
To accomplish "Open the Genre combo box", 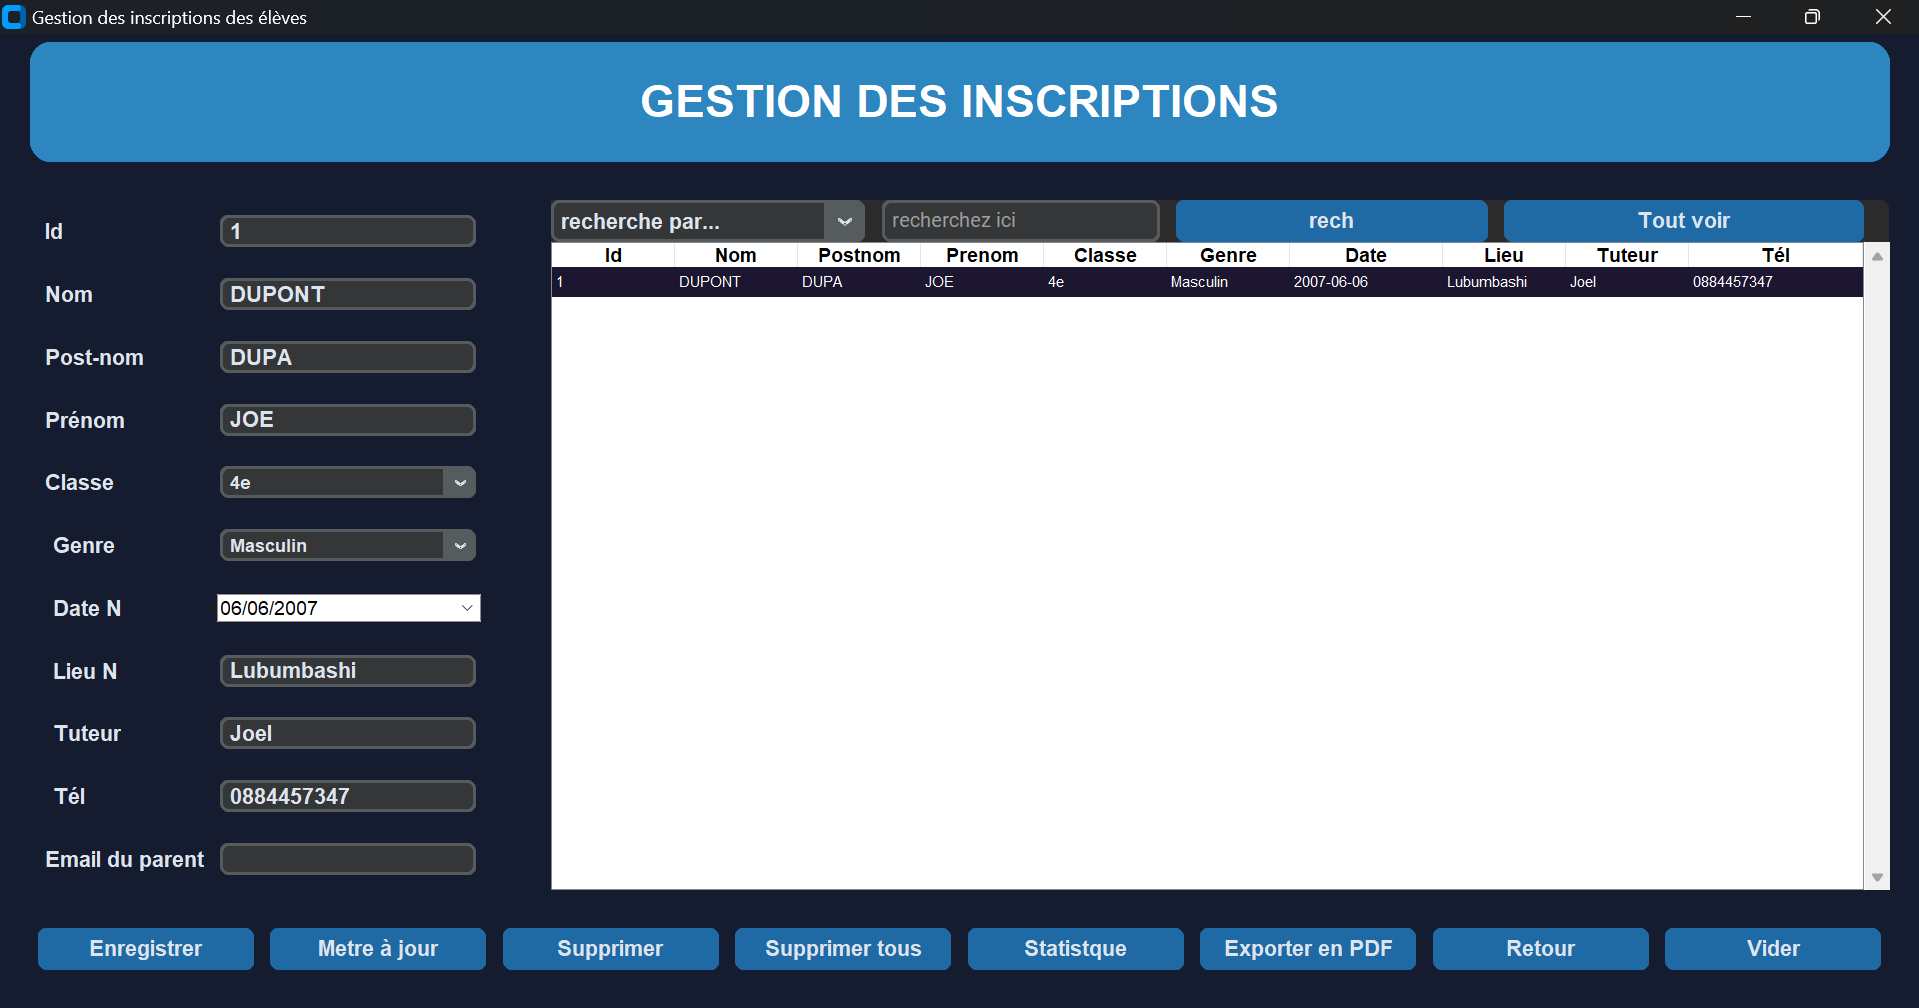I will (x=460, y=546).
